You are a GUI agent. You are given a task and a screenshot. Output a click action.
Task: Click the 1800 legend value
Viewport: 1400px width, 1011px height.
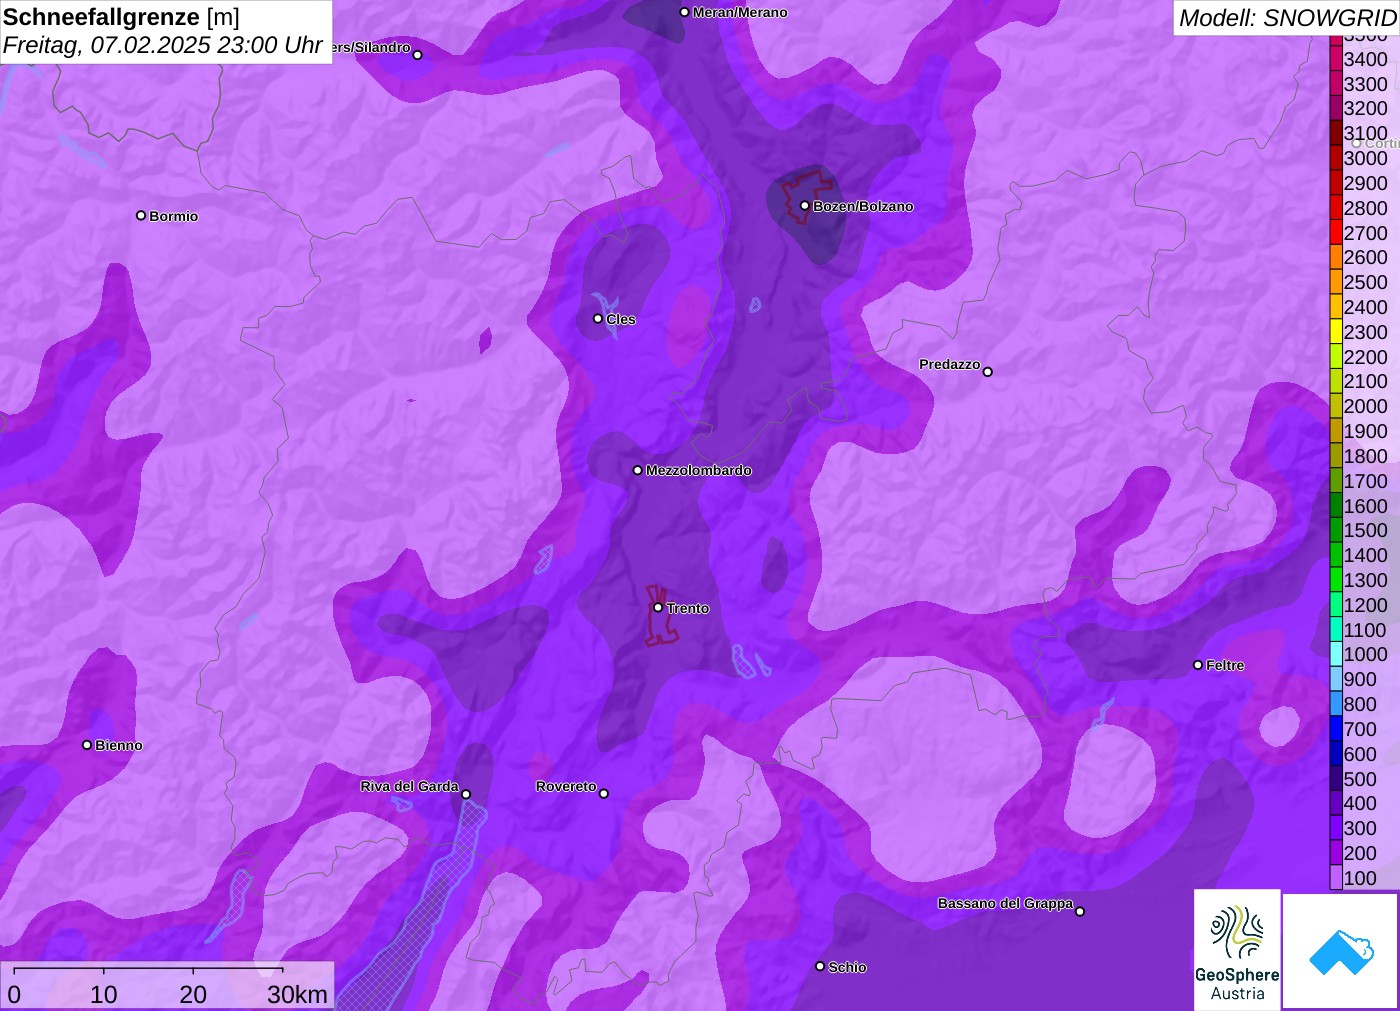click(x=1365, y=456)
